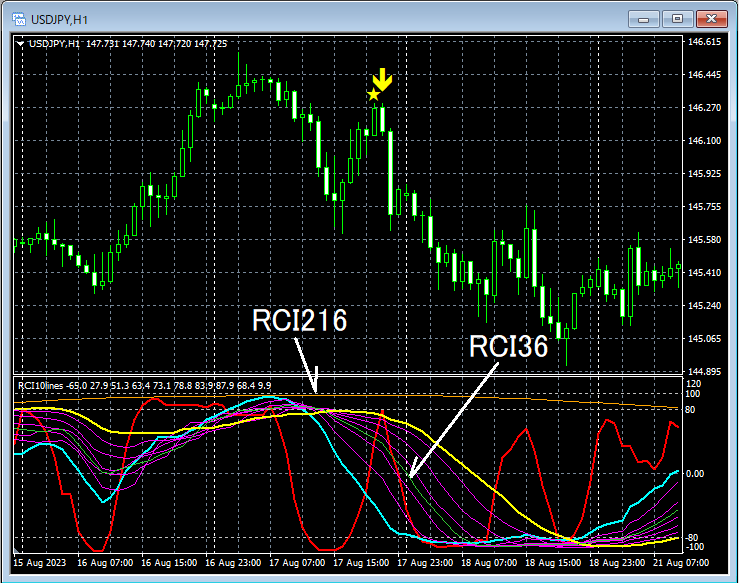740x583 pixels.
Task: Click time label 18 Aug 07:00
Action: point(489,563)
